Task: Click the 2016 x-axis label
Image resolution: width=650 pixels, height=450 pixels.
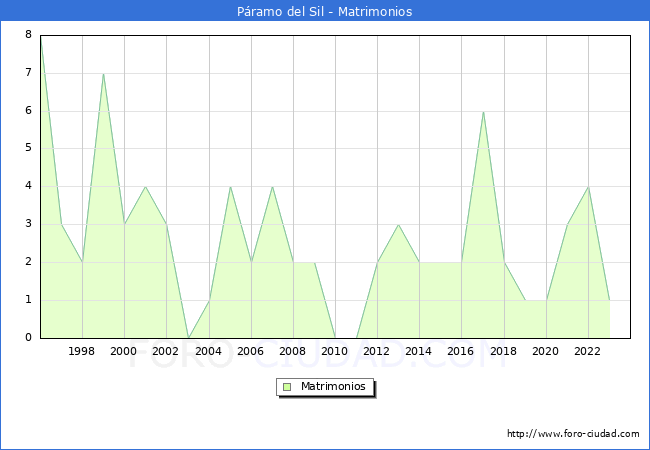Action: point(461,351)
